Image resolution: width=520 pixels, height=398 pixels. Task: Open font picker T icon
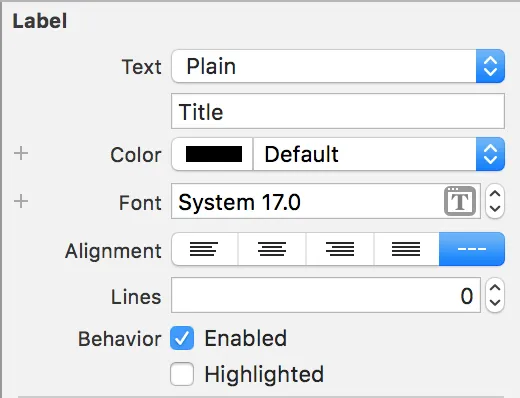[460, 201]
